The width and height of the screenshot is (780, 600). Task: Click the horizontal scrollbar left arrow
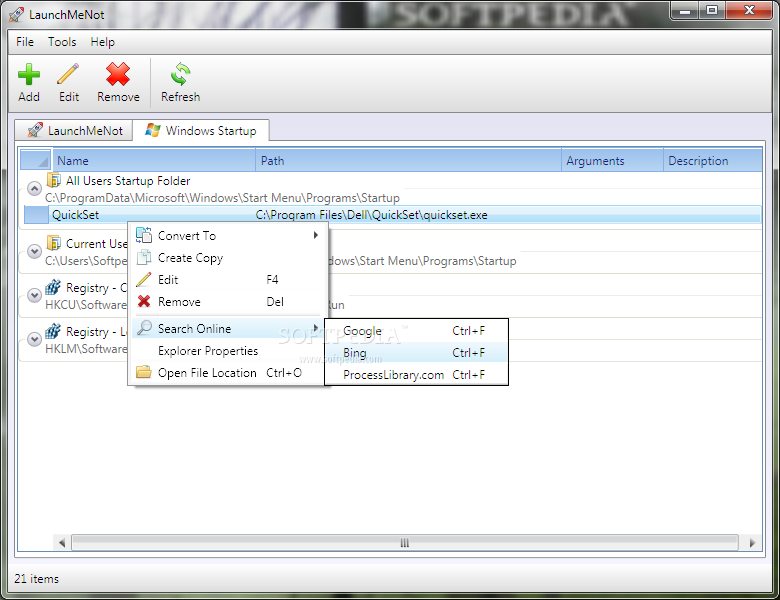[62, 543]
